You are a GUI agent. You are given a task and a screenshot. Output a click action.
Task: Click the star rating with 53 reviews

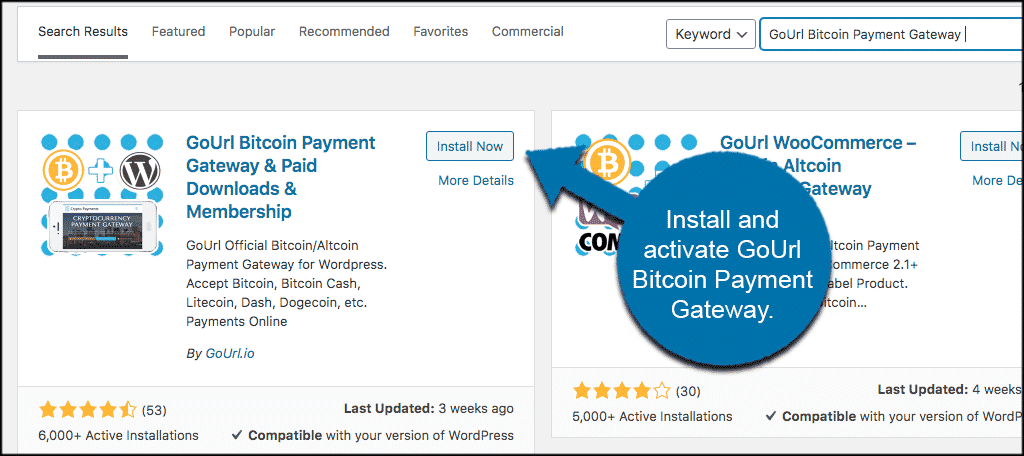tap(88, 410)
